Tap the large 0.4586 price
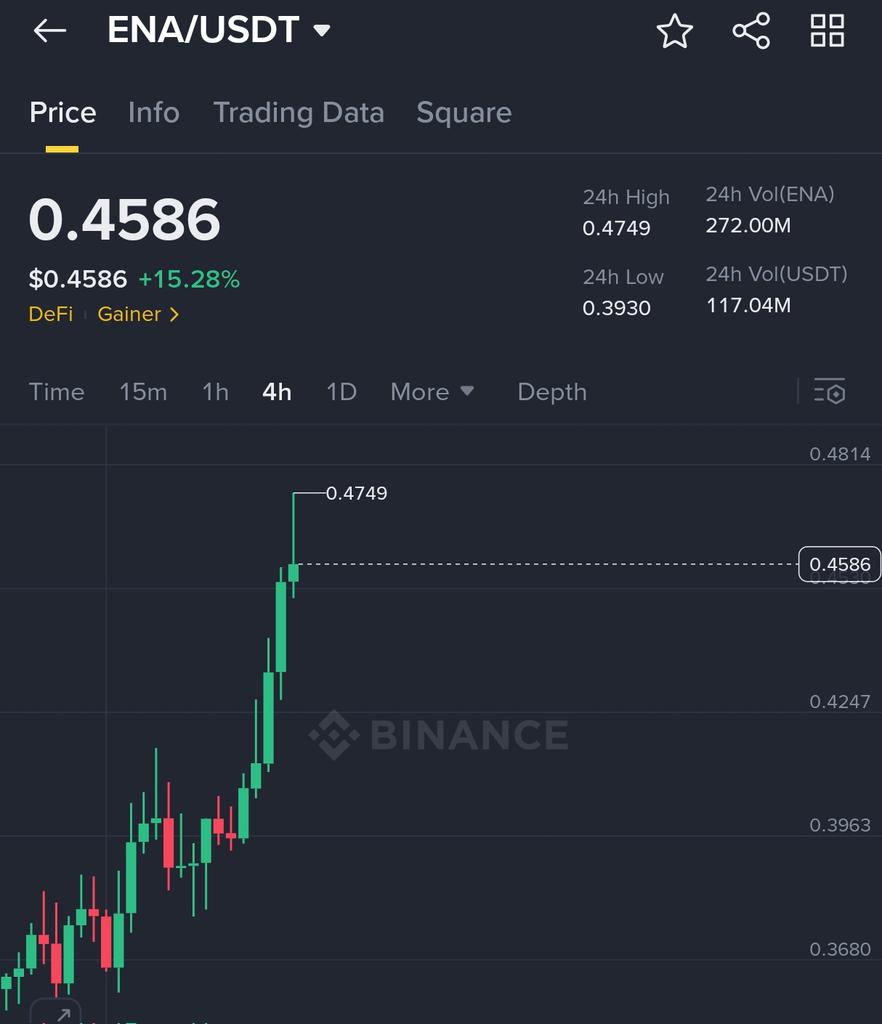Screen dimensions: 882x1024 [125, 219]
